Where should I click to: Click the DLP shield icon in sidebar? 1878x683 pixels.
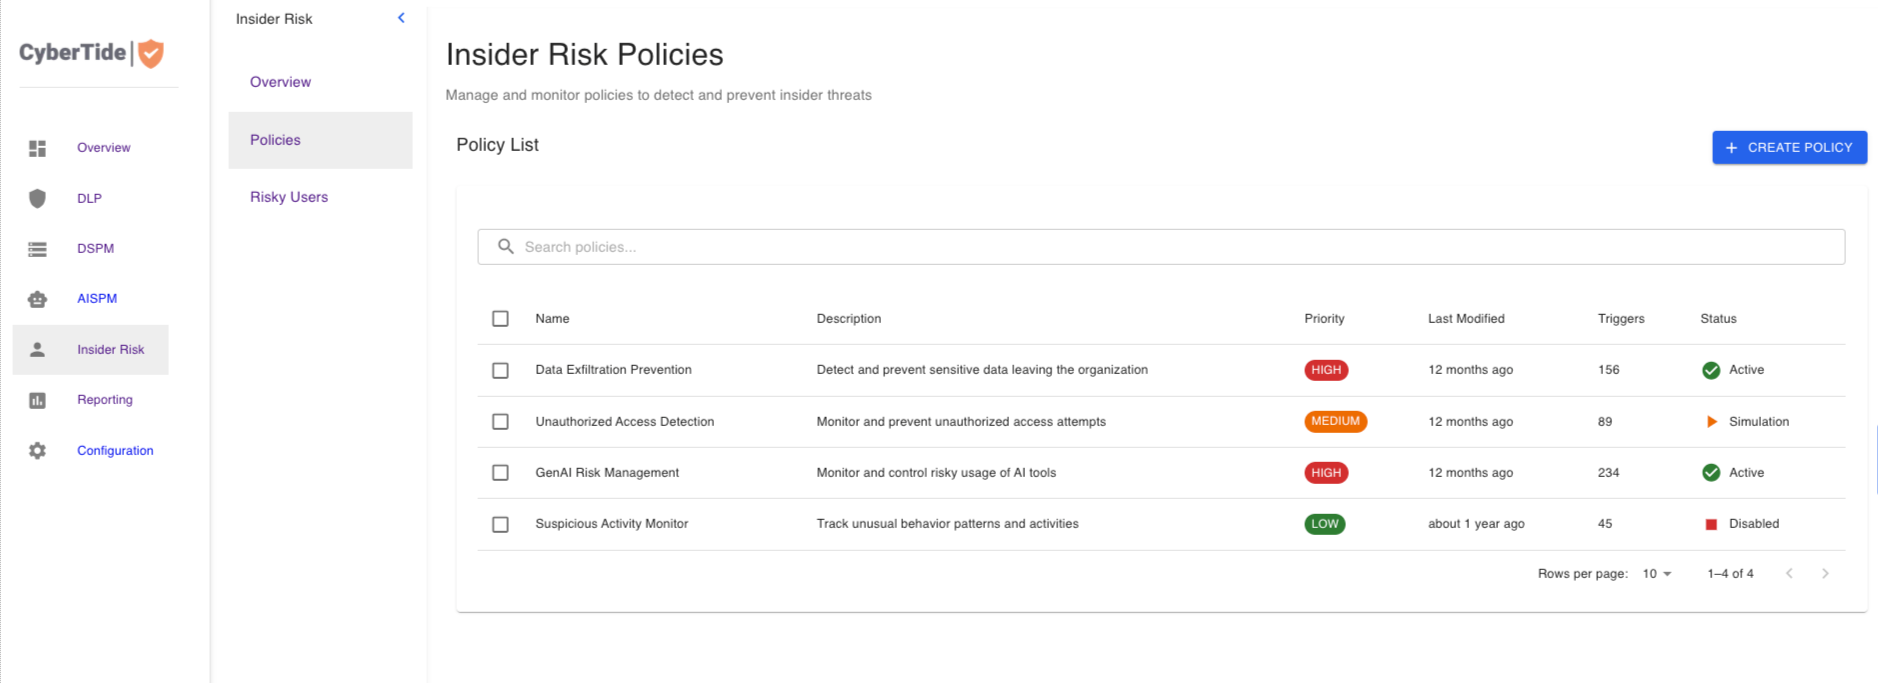click(37, 198)
